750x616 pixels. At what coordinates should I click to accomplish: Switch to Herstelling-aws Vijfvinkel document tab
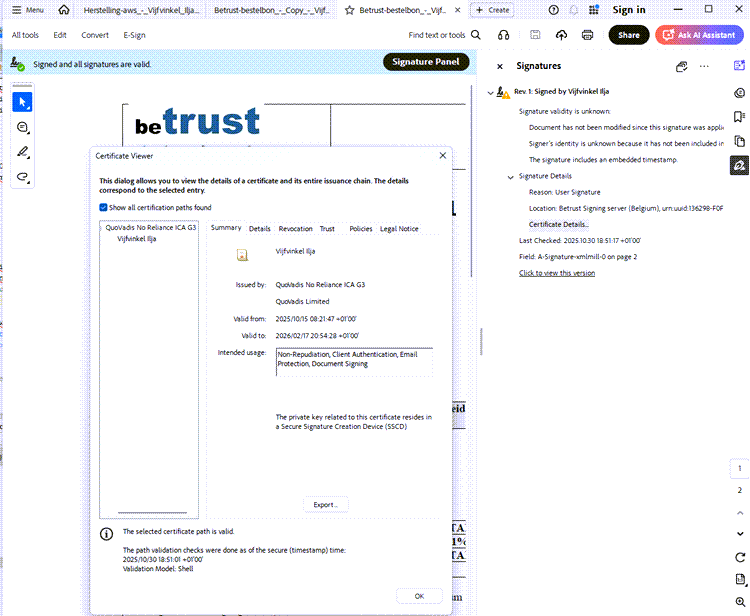pyautogui.click(x=141, y=10)
